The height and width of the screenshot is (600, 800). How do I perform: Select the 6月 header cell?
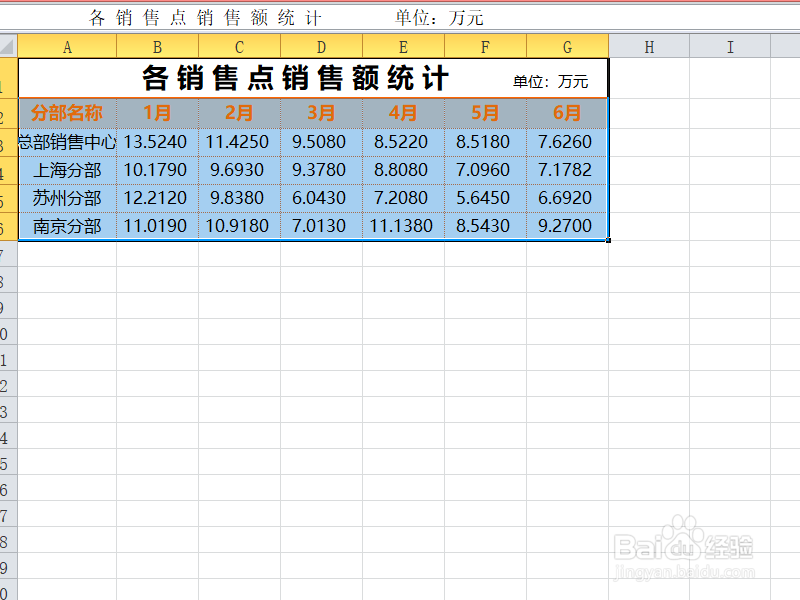567,113
